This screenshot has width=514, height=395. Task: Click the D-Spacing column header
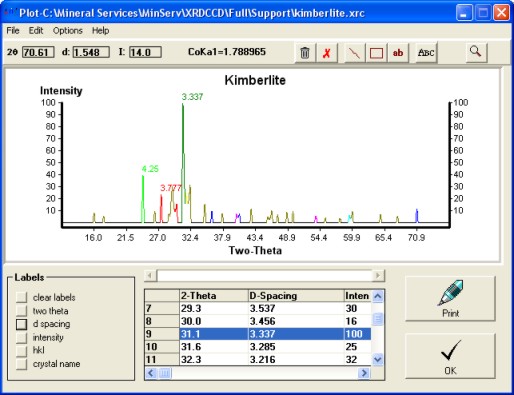(296, 296)
